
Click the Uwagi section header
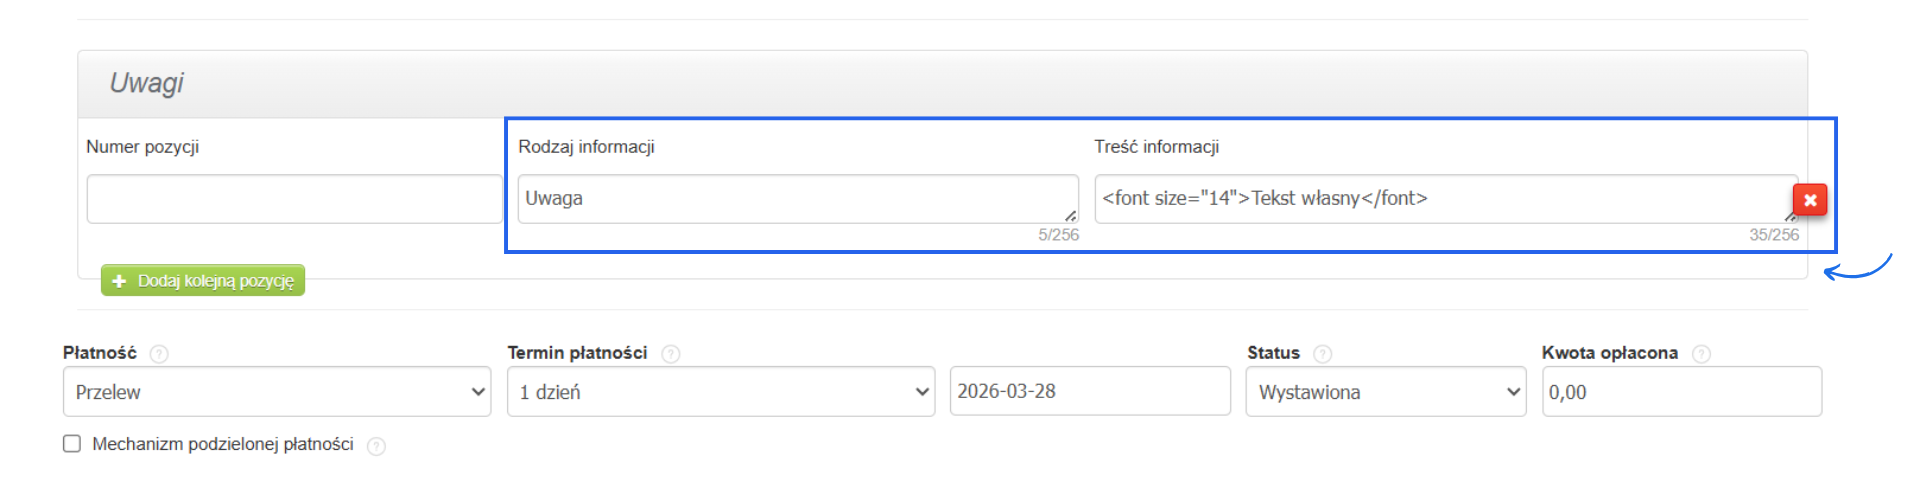coord(147,83)
